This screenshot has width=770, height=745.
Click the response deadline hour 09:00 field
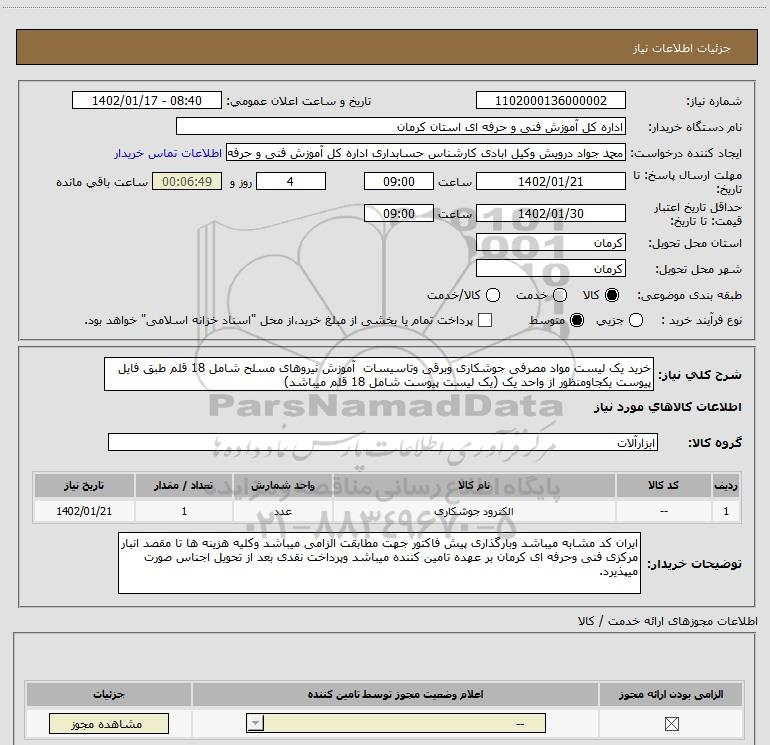(399, 181)
